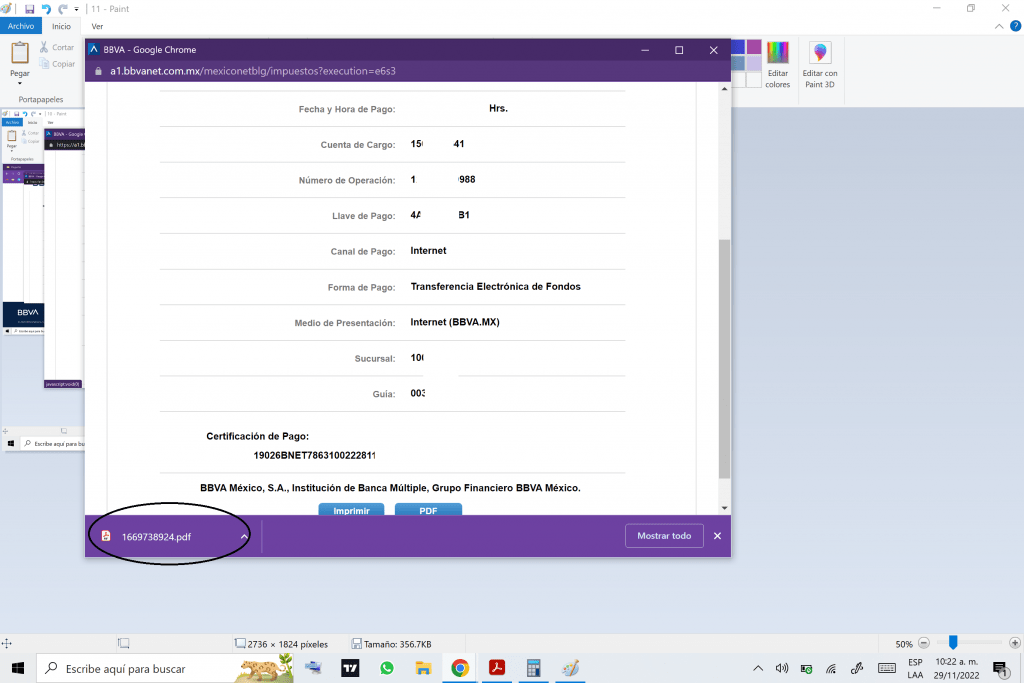The height and width of the screenshot is (683, 1024).
Task: Switch to the Ver ribbon tab
Action: [x=97, y=26]
